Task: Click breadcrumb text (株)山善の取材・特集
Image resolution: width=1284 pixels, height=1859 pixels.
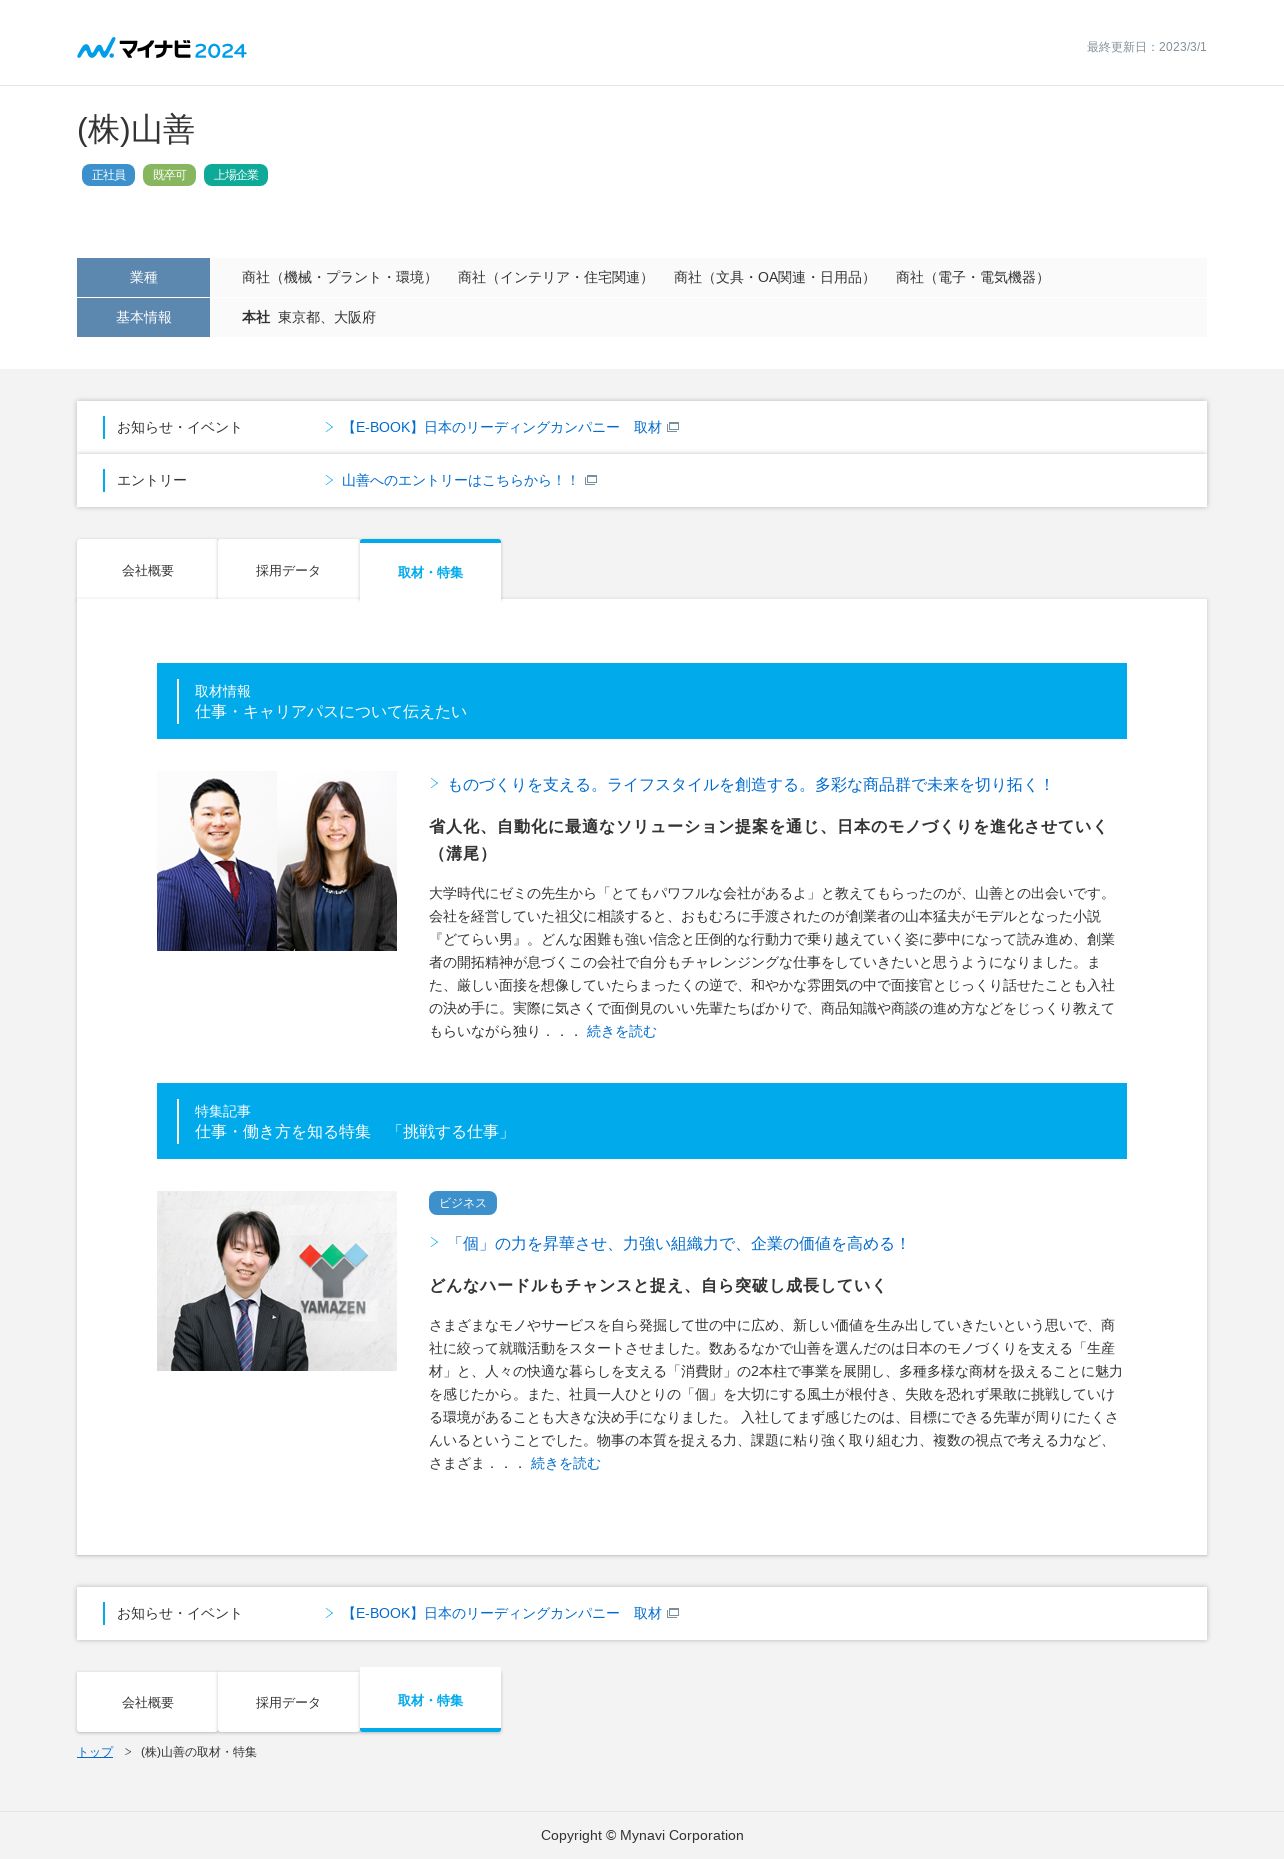Action: [x=199, y=1752]
